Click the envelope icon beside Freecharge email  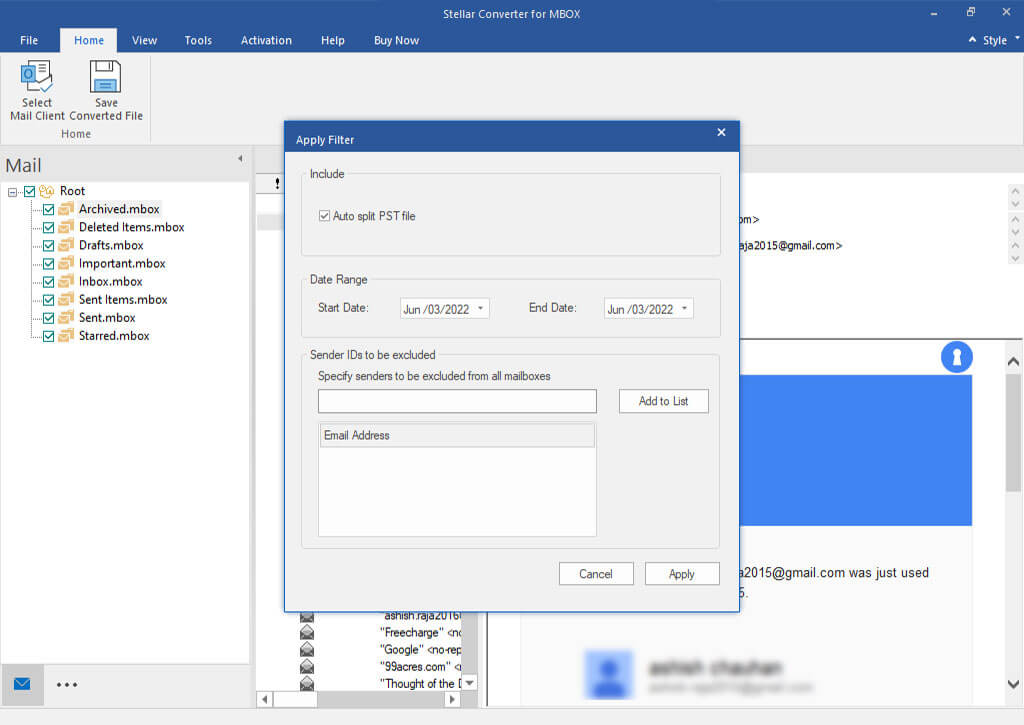pyautogui.click(x=307, y=632)
